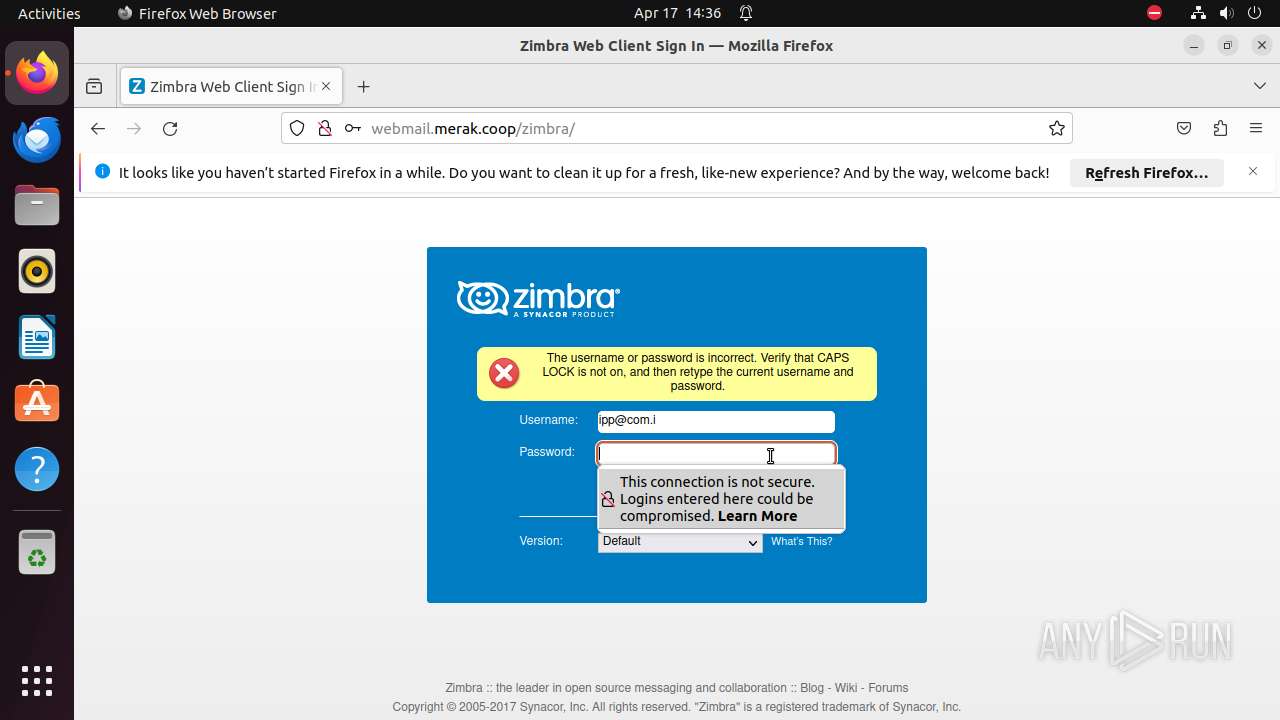Open the Firefox View recent browsing icon

pos(94,87)
